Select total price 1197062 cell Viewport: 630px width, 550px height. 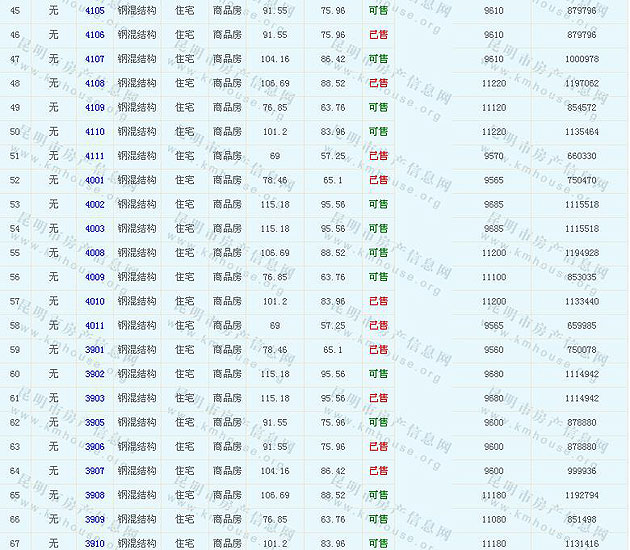tap(581, 83)
